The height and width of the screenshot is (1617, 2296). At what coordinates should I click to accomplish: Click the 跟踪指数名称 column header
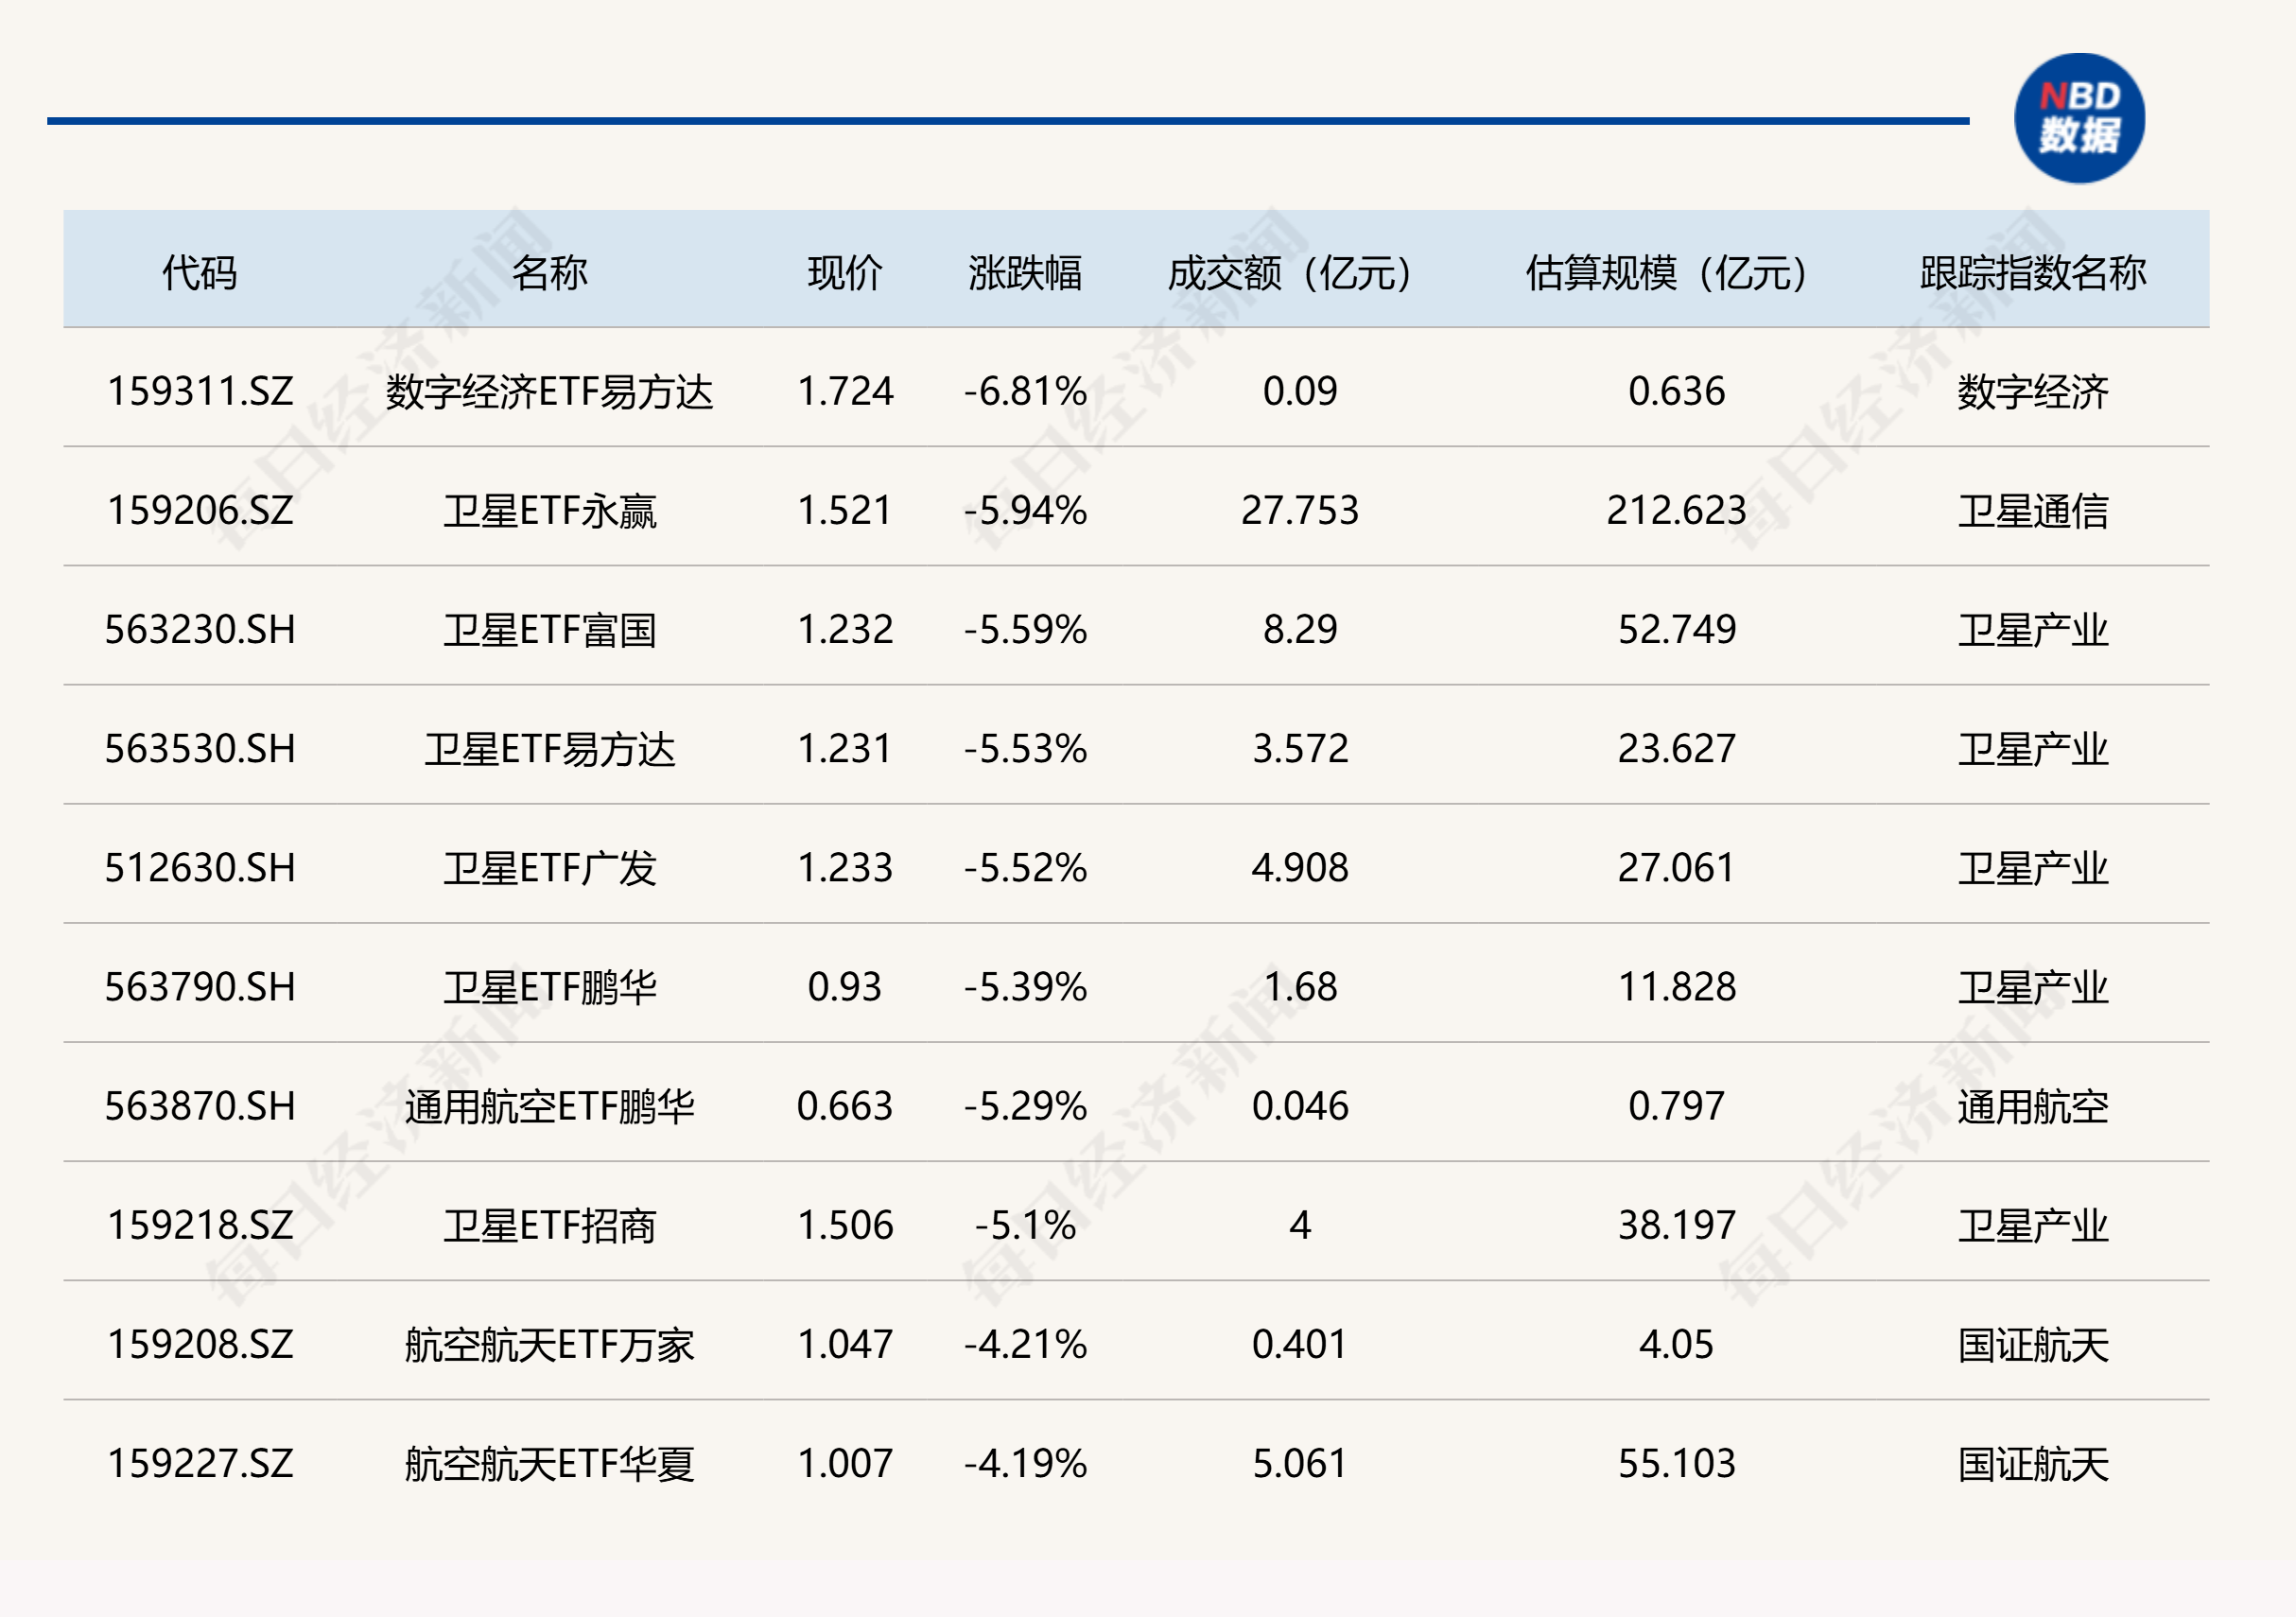2033,272
